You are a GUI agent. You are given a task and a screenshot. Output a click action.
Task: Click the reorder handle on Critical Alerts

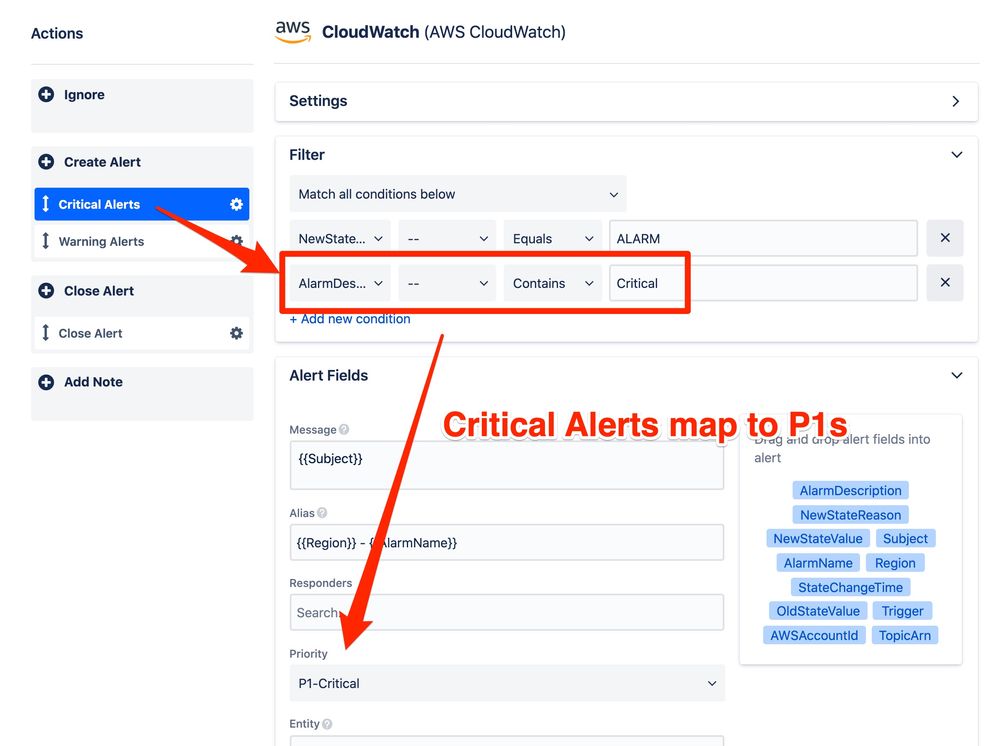point(45,204)
